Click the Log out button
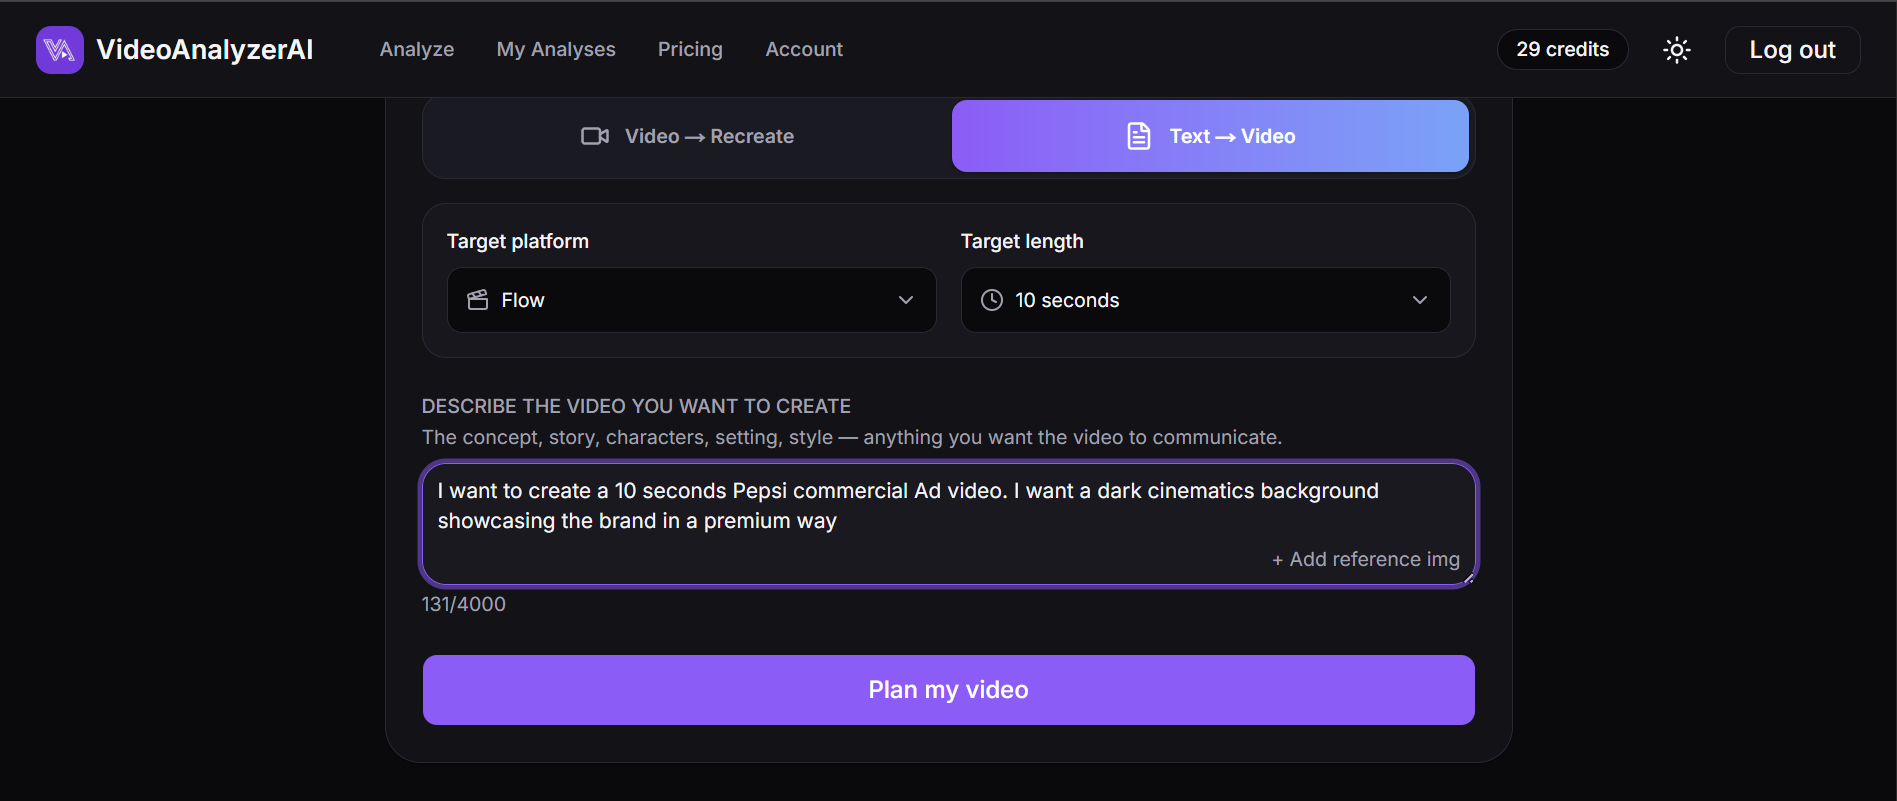The height and width of the screenshot is (801, 1897). (x=1793, y=50)
